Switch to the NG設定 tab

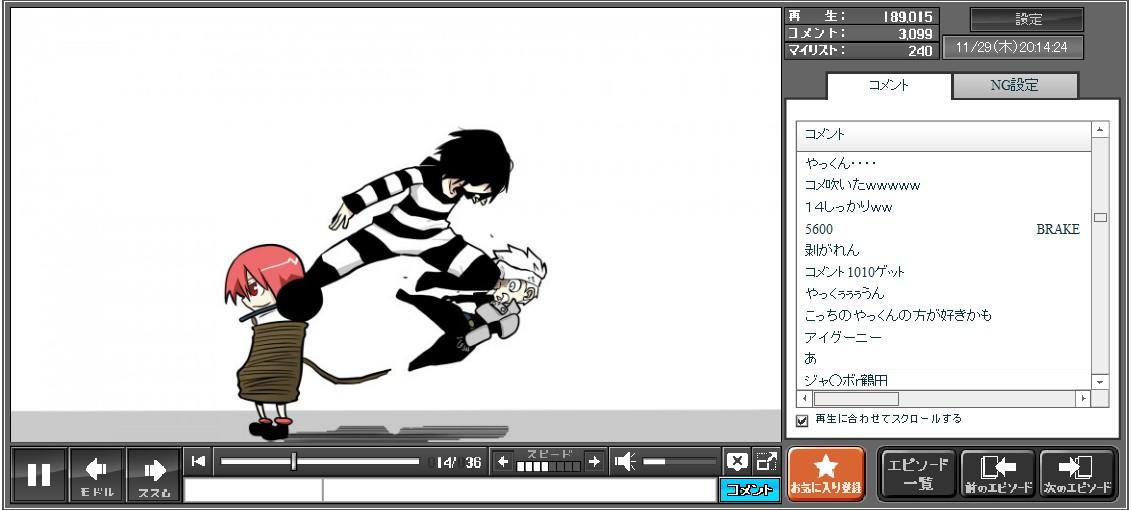pos(1014,86)
